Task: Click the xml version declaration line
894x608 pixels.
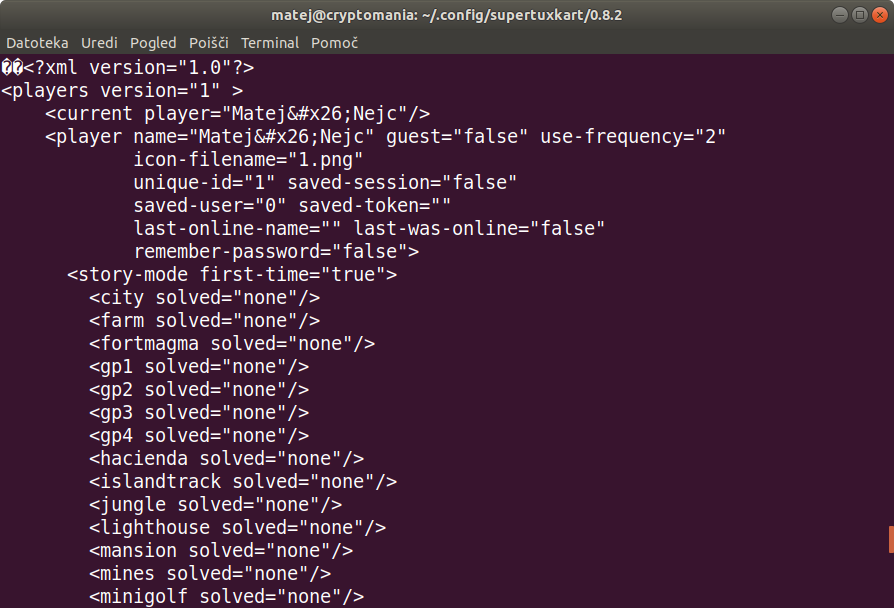Action: point(128,67)
